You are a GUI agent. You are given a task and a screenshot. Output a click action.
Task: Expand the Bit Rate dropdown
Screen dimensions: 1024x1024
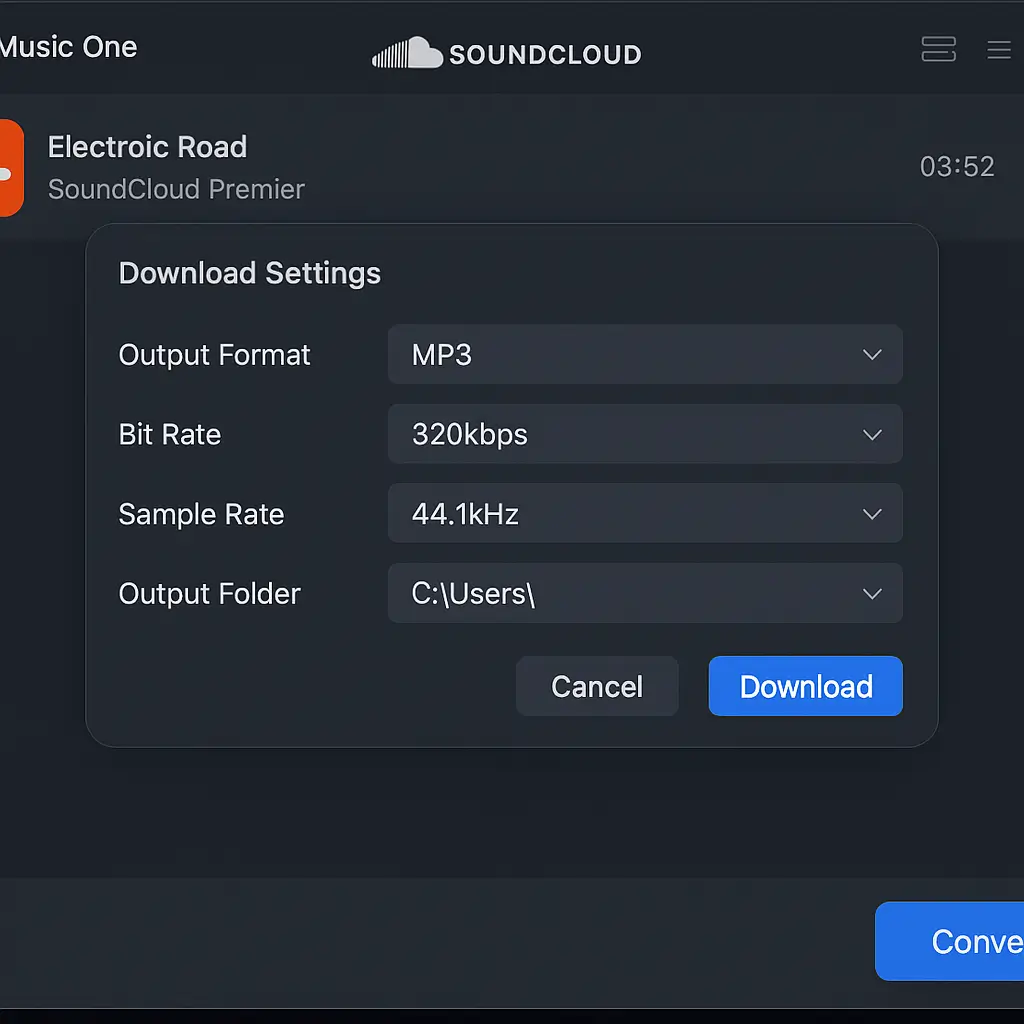[x=645, y=434]
